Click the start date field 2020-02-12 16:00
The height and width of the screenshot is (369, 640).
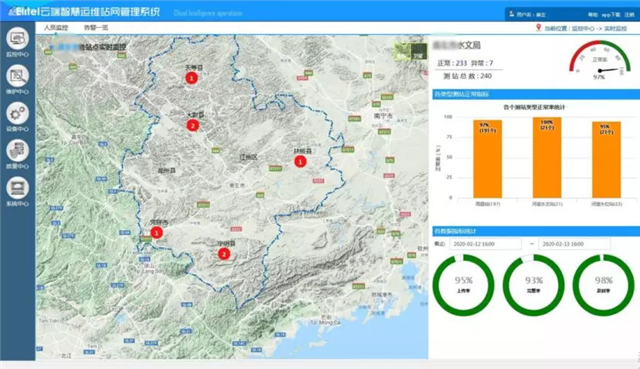(x=485, y=244)
